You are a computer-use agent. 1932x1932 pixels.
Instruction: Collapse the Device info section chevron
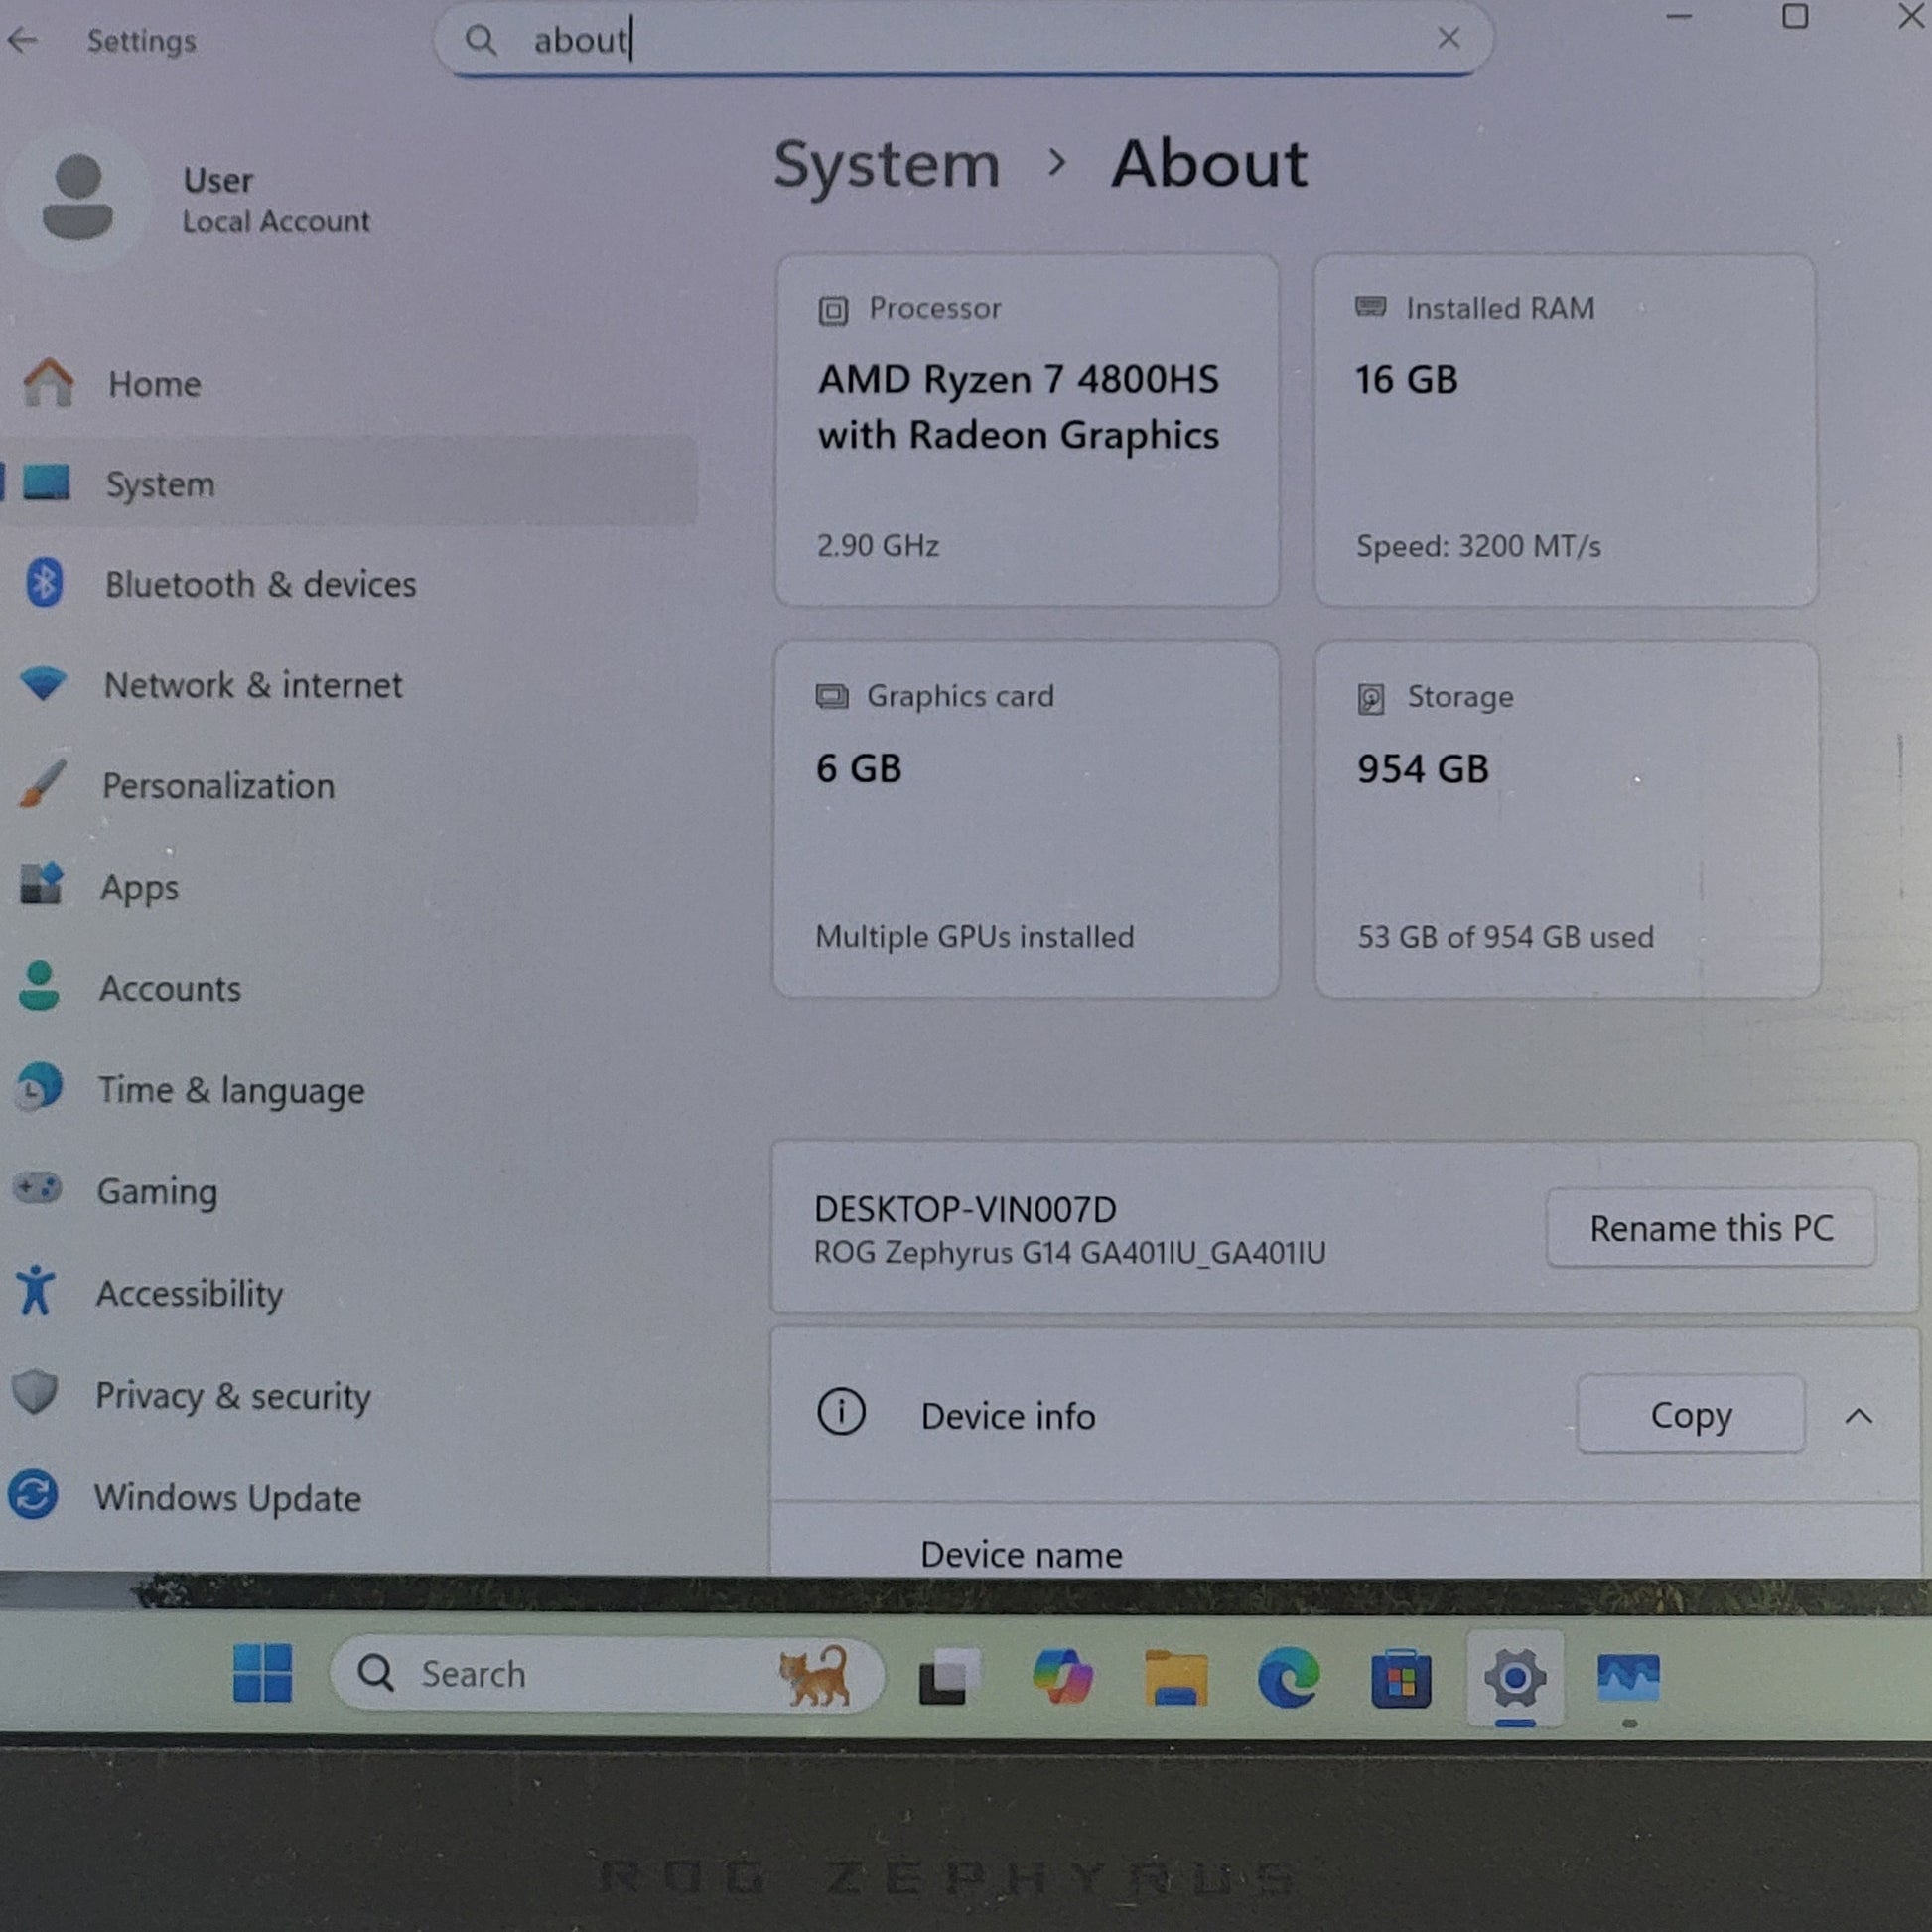pos(1858,1415)
